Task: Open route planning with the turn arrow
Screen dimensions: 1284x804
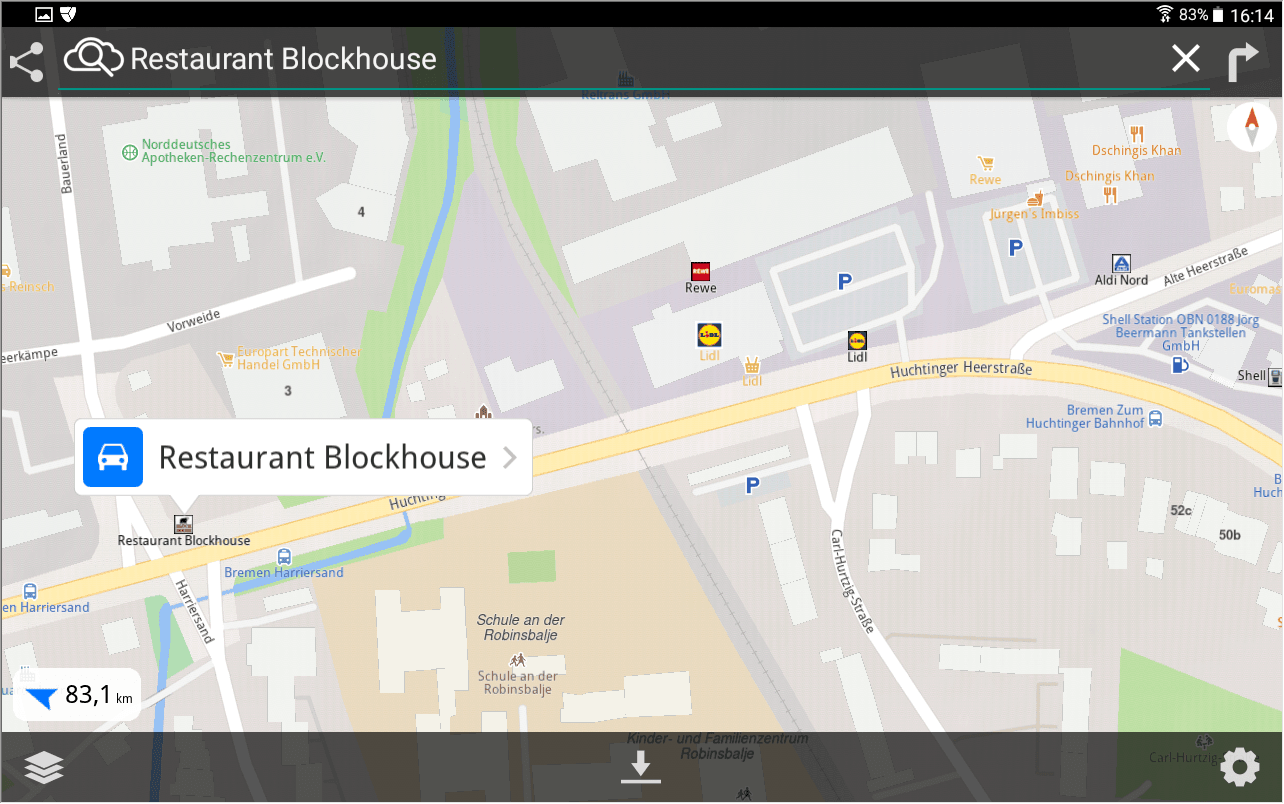Action: pyautogui.click(x=1242, y=62)
